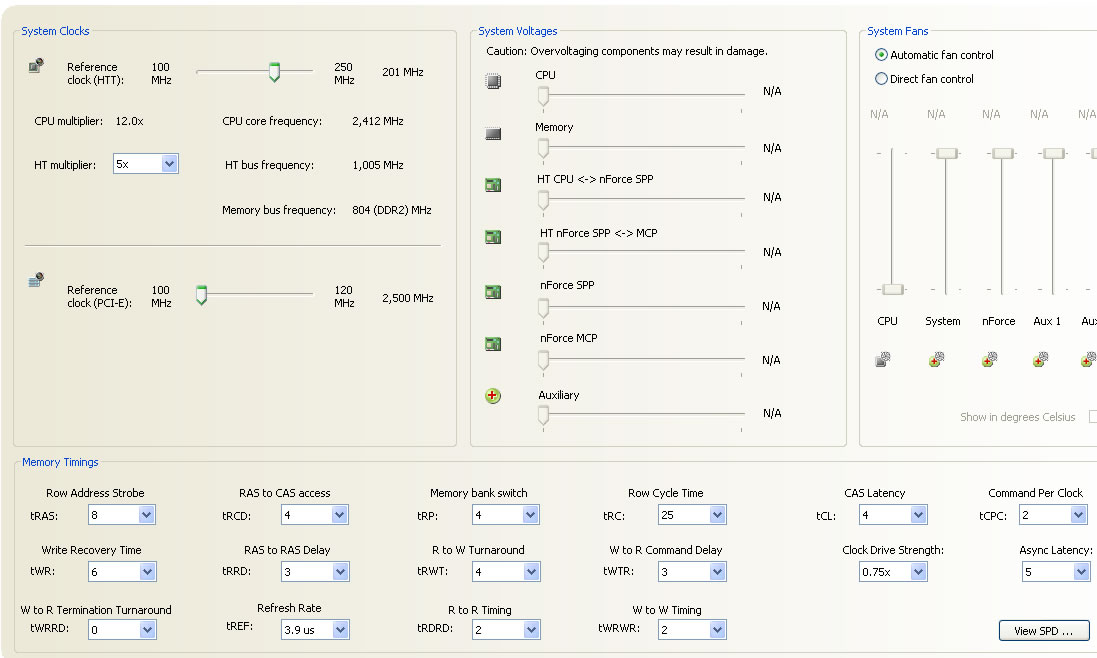Open the HT multiplier dropdown
This screenshot has width=1097, height=658.
169,164
